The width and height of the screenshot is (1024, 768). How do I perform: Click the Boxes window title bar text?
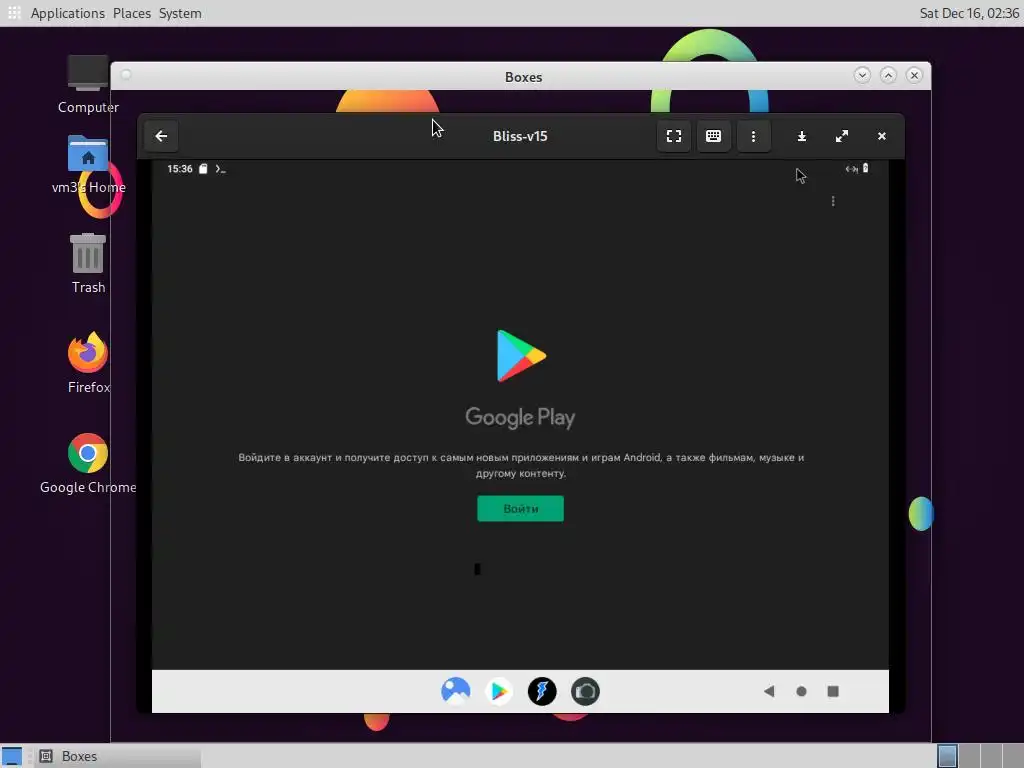[523, 77]
